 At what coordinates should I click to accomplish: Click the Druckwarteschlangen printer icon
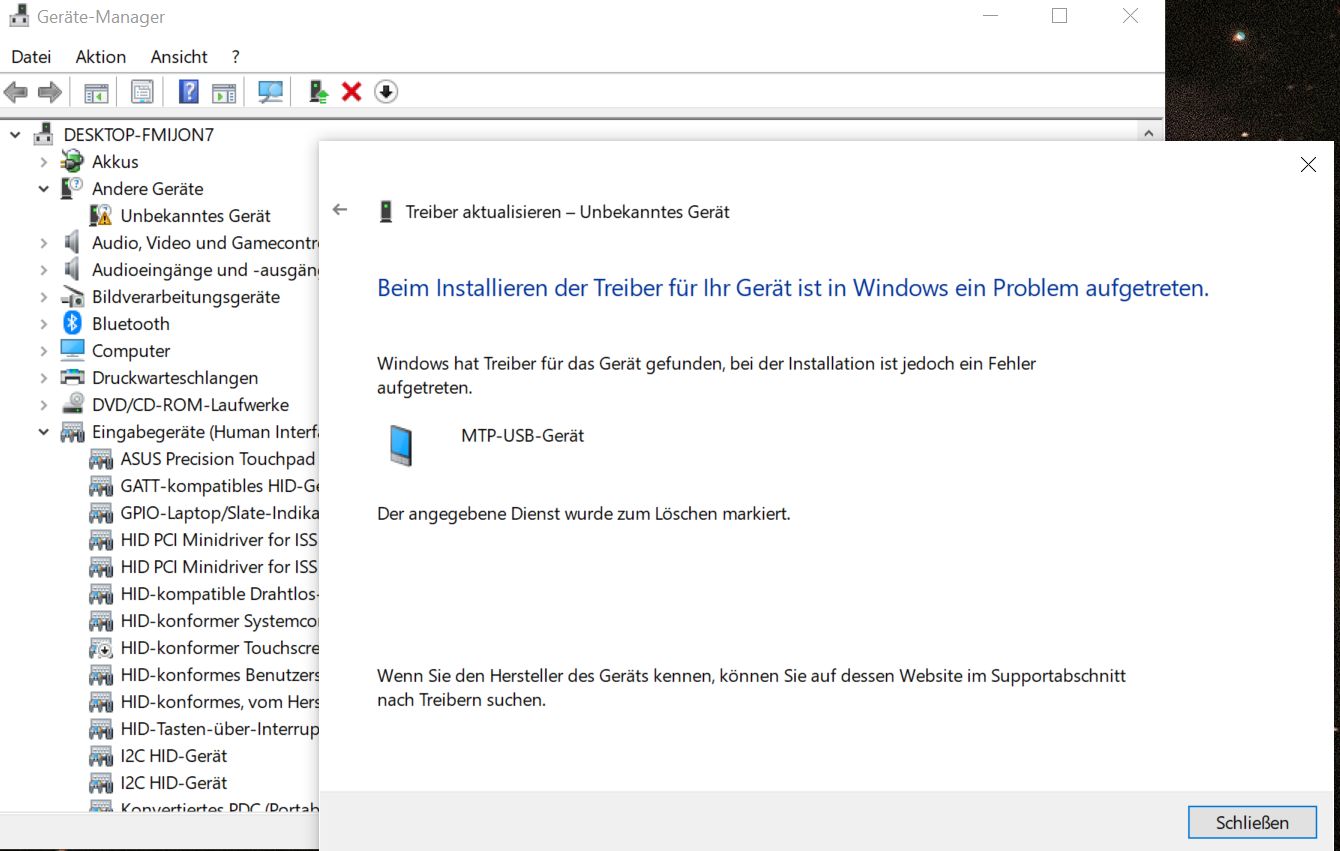(72, 377)
